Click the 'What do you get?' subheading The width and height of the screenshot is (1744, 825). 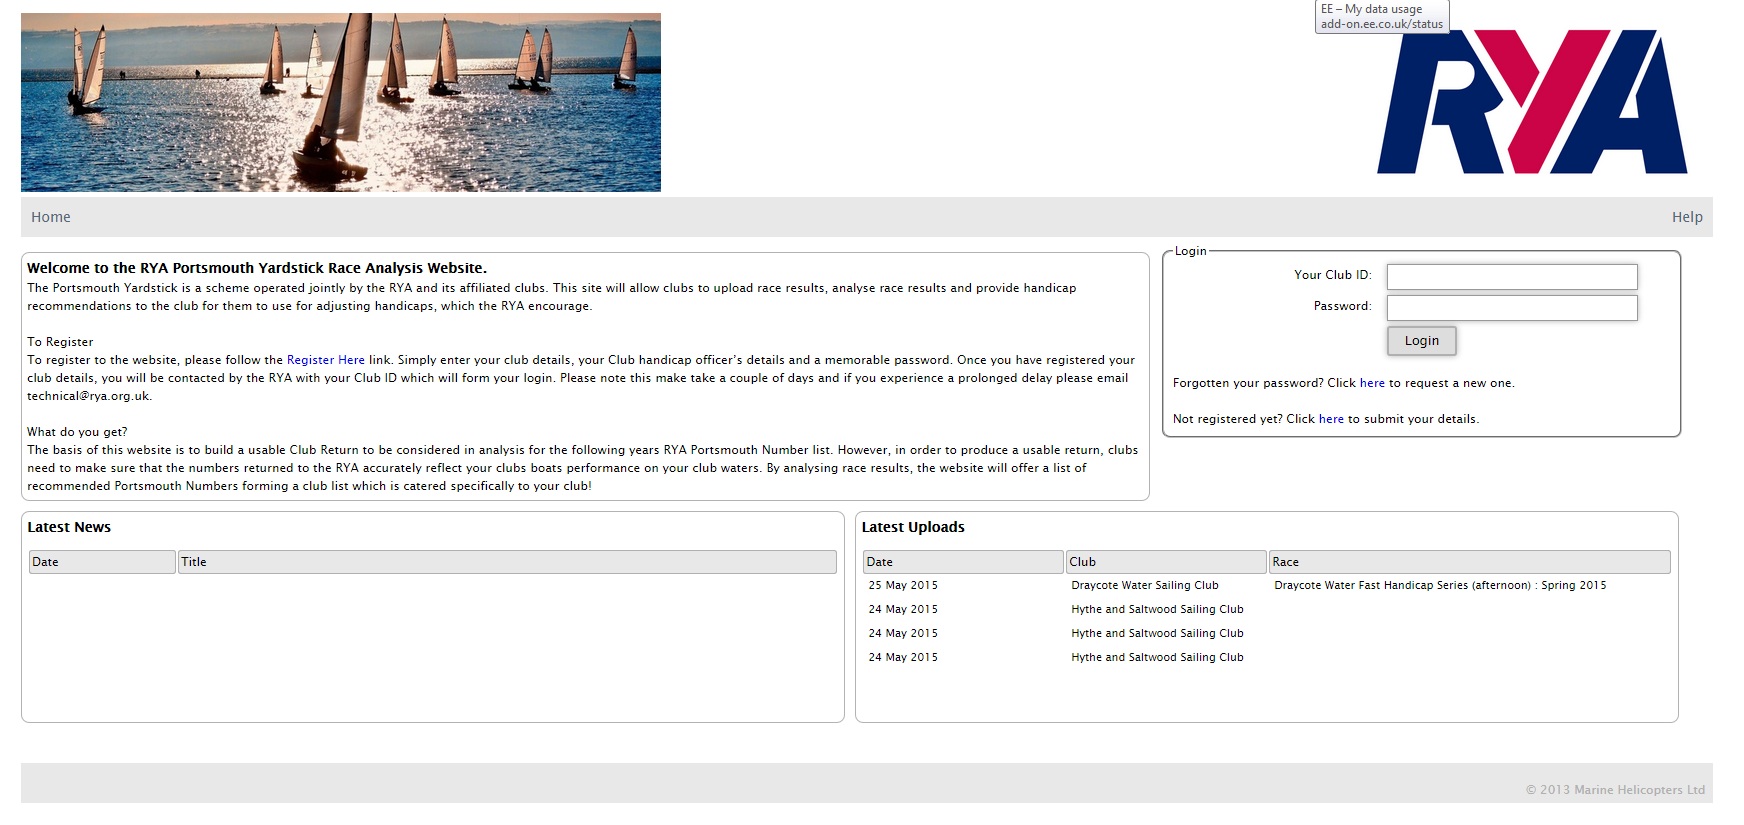point(77,432)
